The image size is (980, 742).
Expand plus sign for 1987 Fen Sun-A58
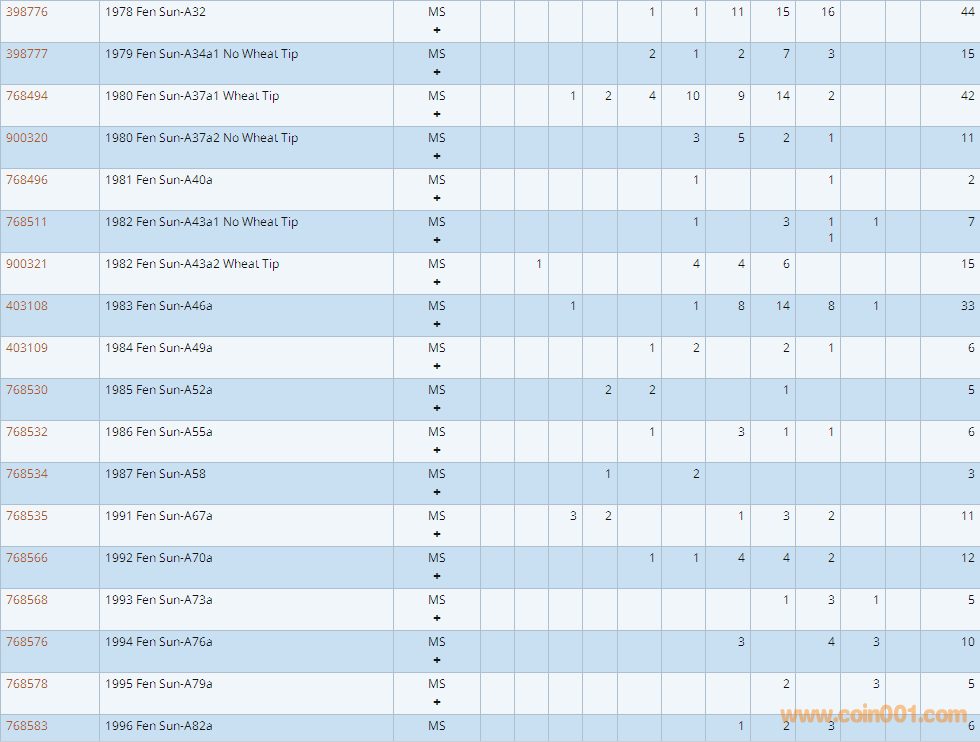[437, 492]
